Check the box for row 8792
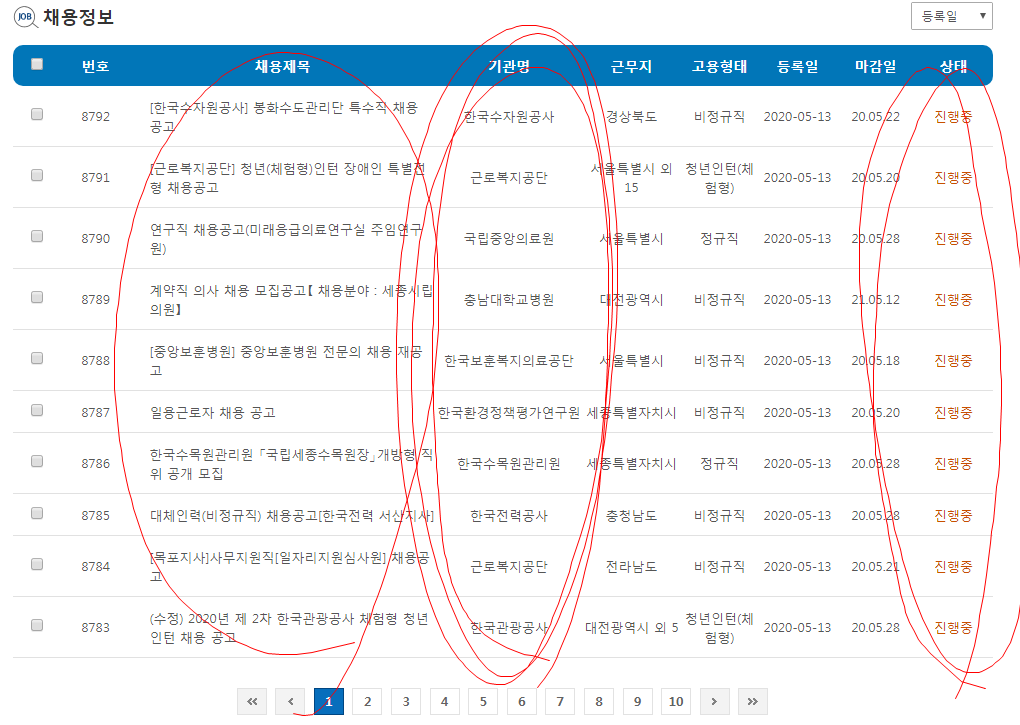 pyautogui.click(x=37, y=114)
